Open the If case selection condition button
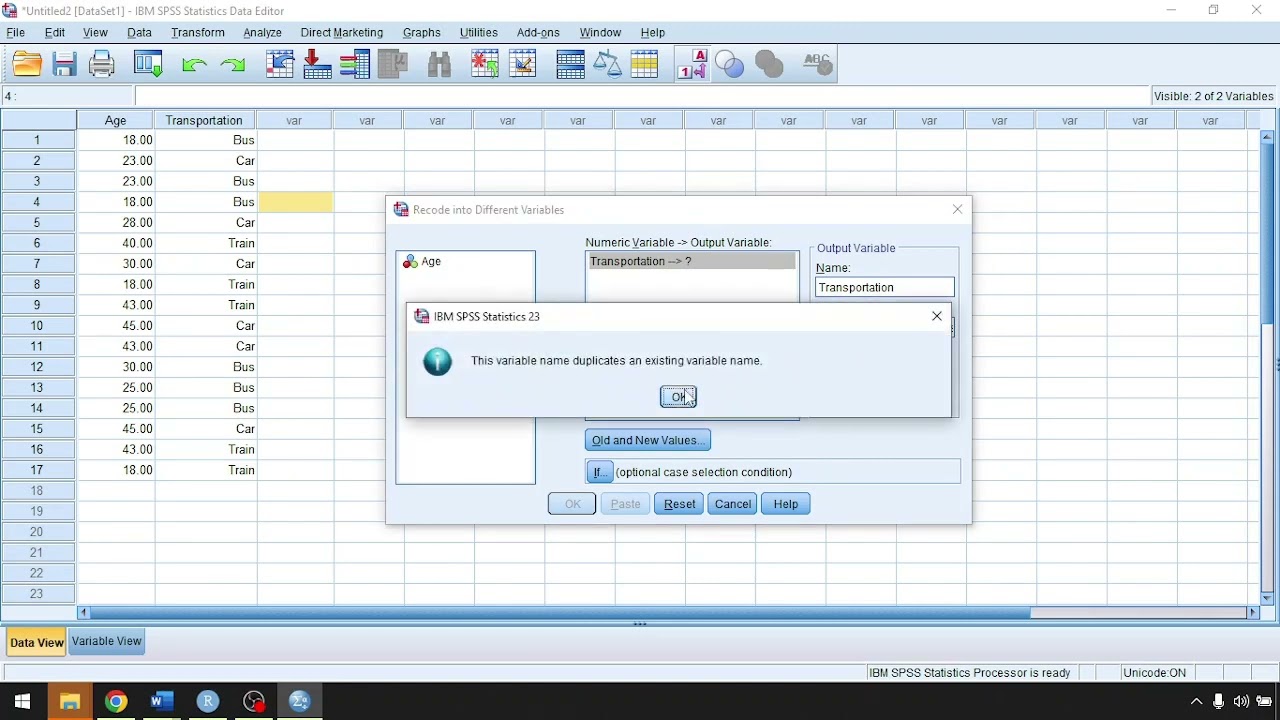 [x=599, y=472]
